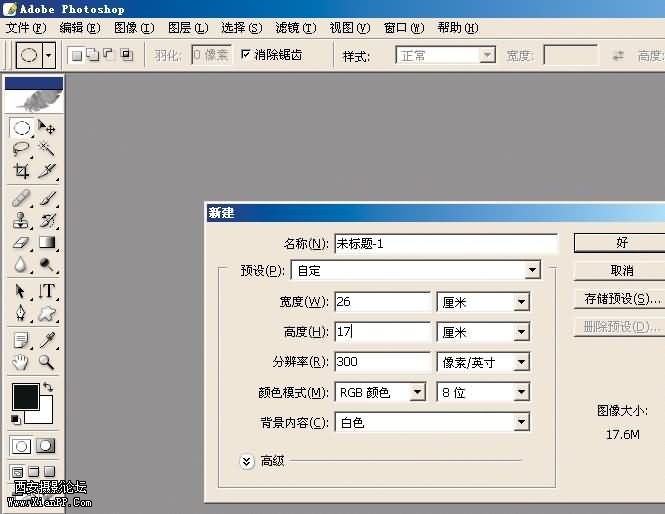The image size is (665, 514).
Task: Select the Pen tool
Action: click(x=21, y=314)
